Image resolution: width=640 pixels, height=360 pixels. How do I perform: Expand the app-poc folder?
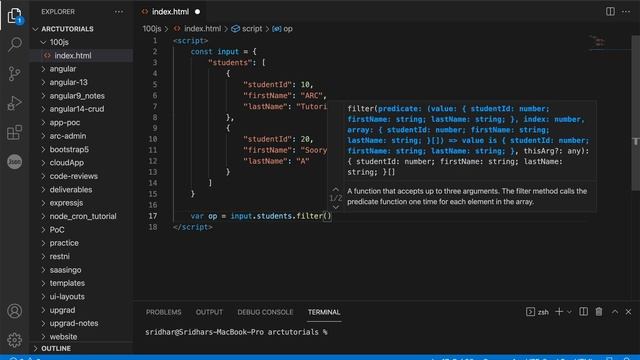coord(82,122)
